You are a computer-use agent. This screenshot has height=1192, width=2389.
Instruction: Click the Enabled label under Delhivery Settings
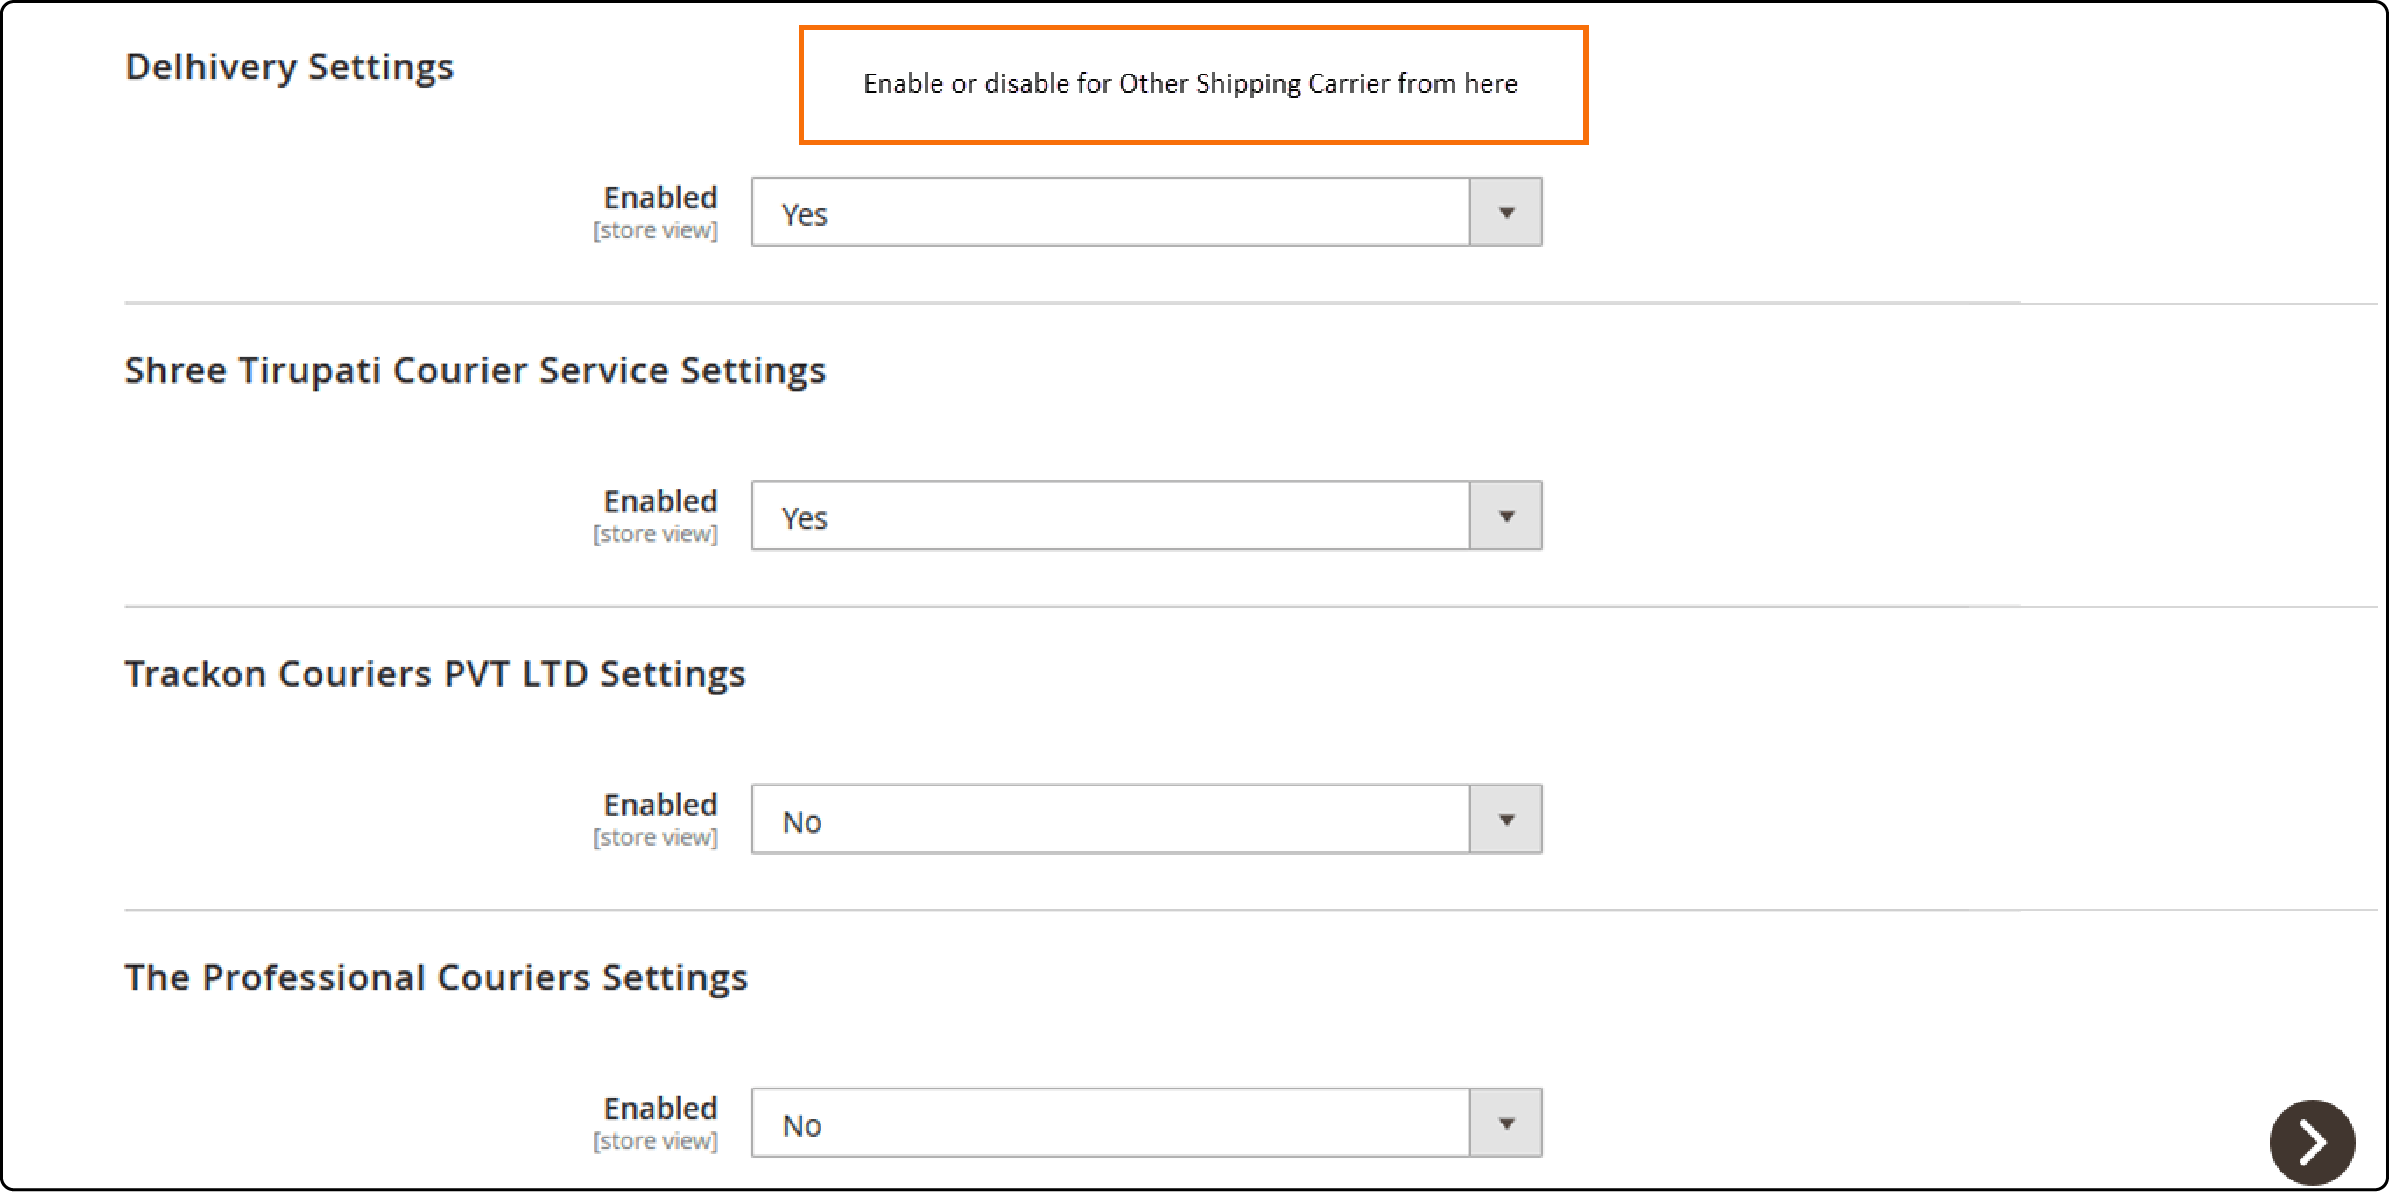click(x=660, y=197)
